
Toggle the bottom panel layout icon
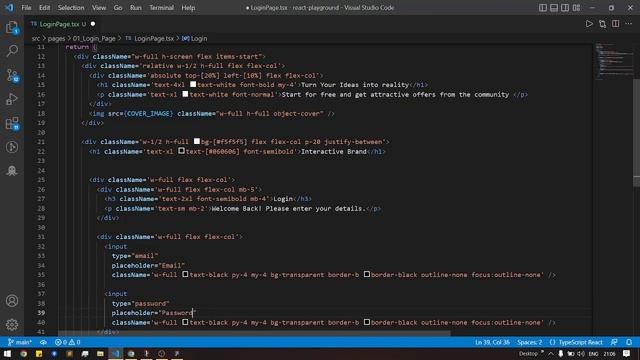click(x=554, y=8)
